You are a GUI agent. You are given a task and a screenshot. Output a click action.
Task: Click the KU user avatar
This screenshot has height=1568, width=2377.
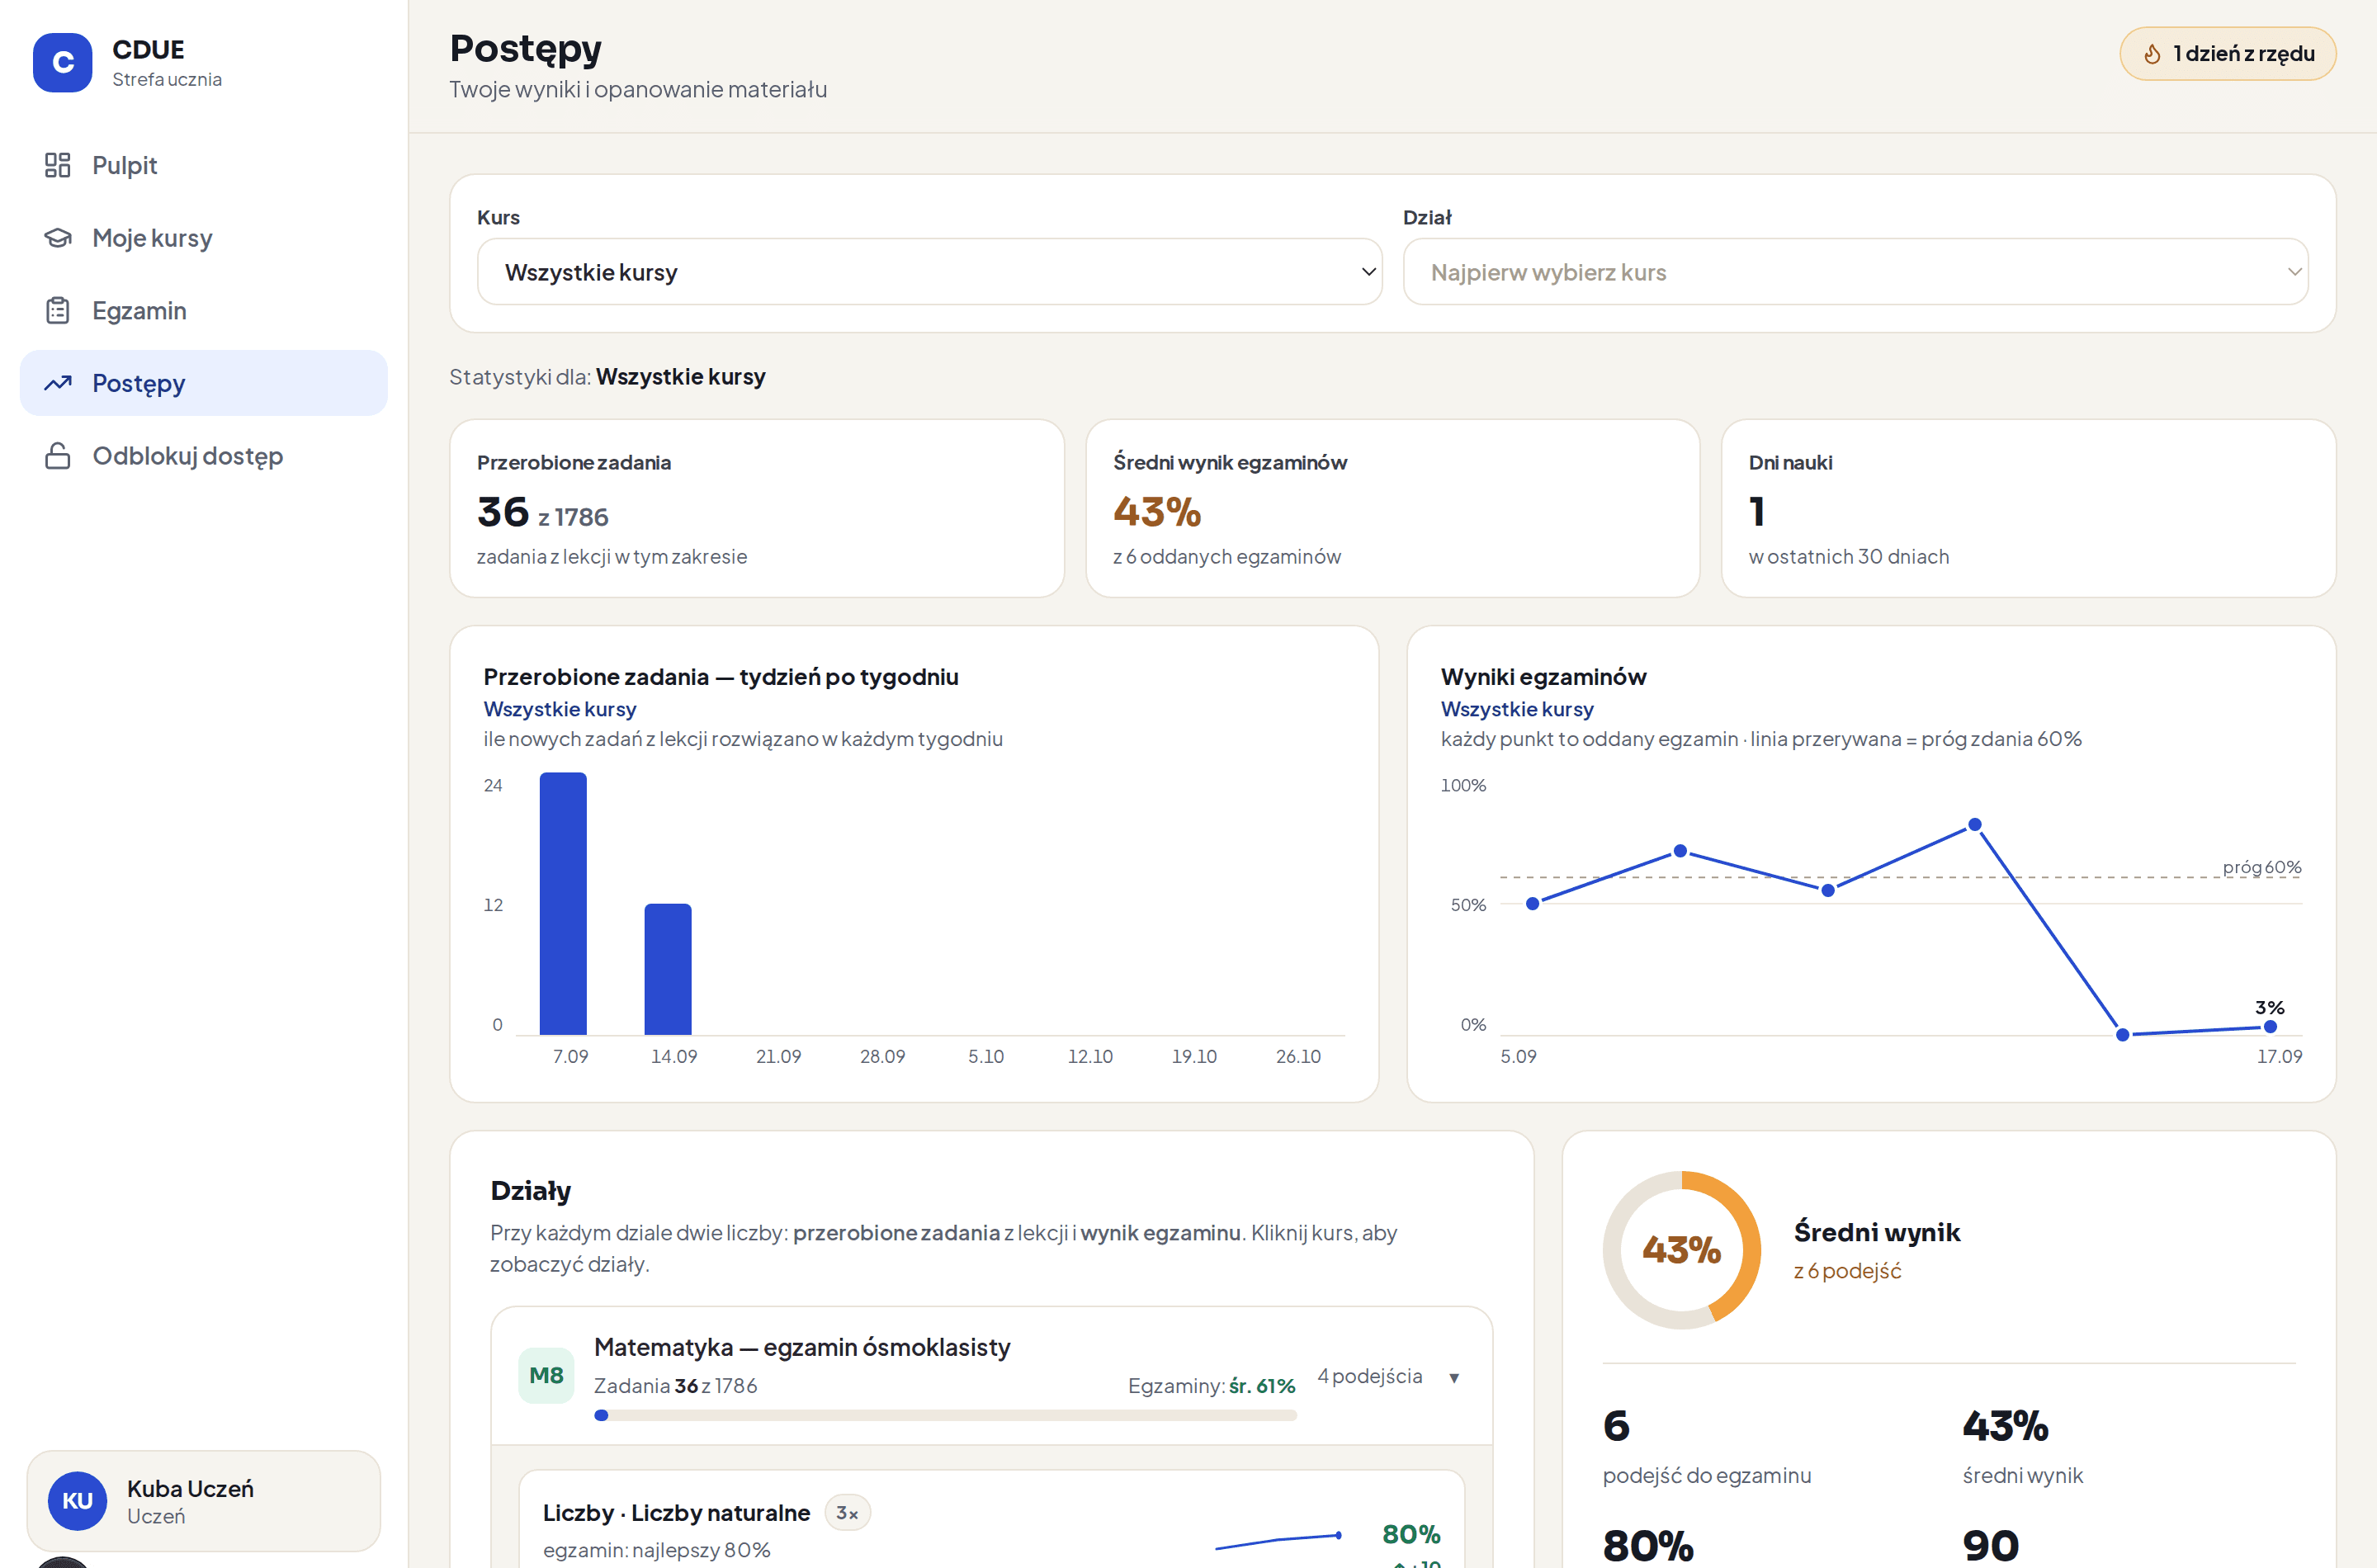pyautogui.click(x=78, y=1500)
